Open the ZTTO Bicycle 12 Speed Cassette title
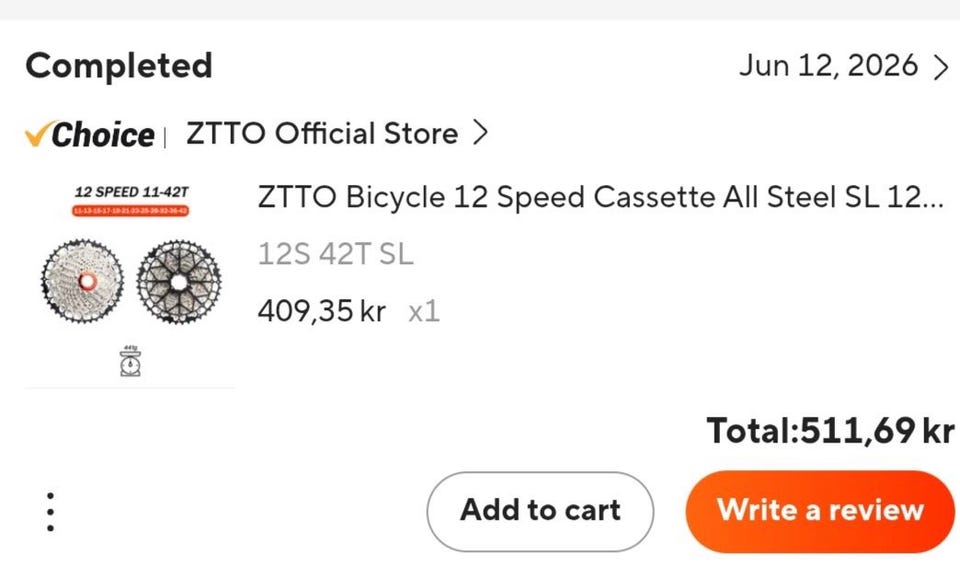 tap(601, 197)
